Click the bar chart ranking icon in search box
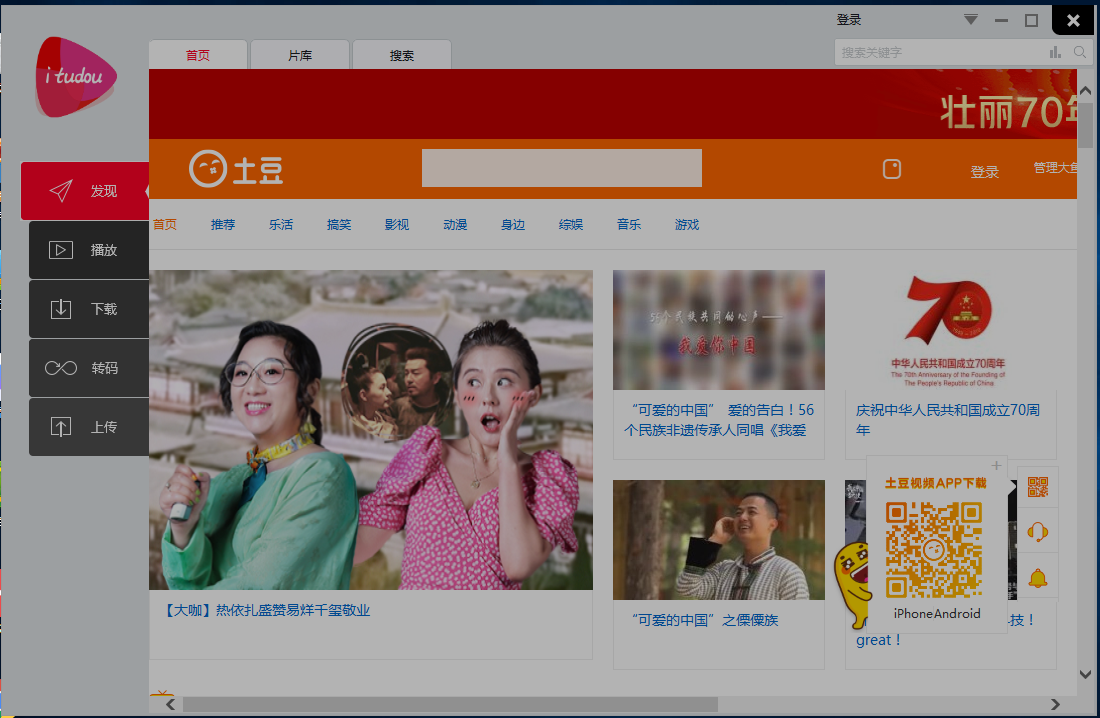The width and height of the screenshot is (1100, 718). tap(1055, 52)
